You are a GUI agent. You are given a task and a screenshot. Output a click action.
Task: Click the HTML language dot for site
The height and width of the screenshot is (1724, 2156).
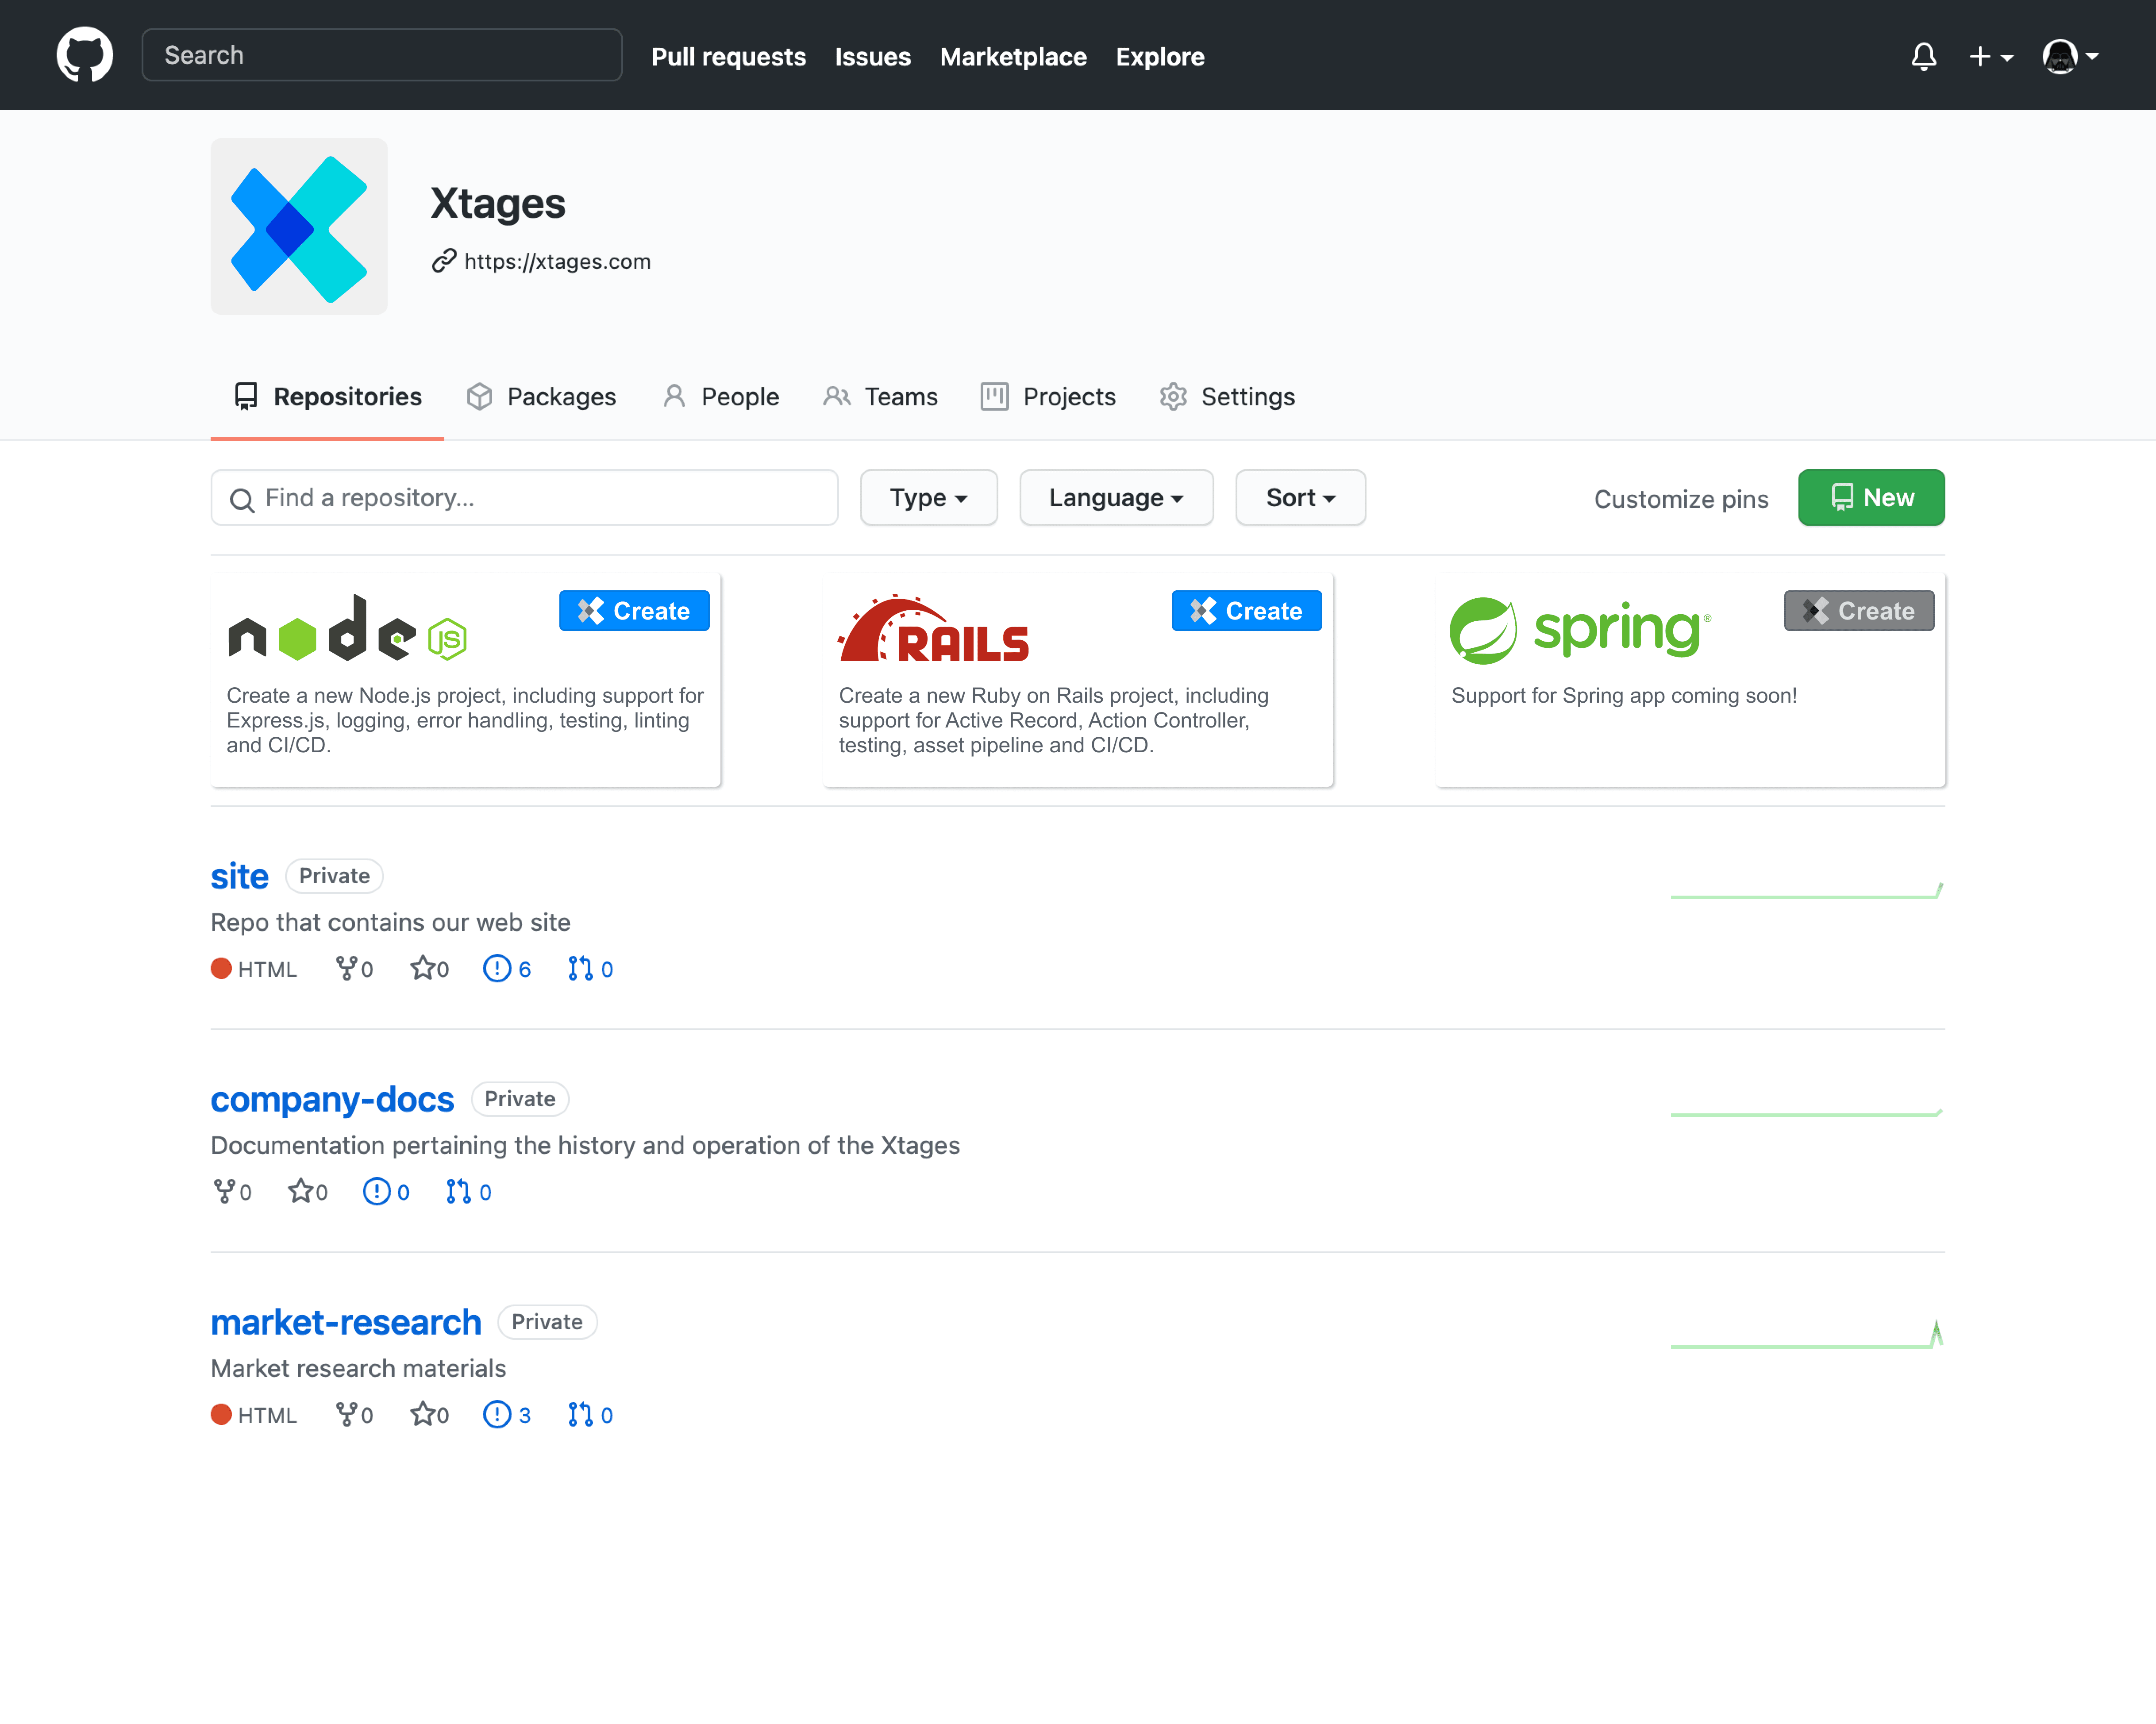221,968
